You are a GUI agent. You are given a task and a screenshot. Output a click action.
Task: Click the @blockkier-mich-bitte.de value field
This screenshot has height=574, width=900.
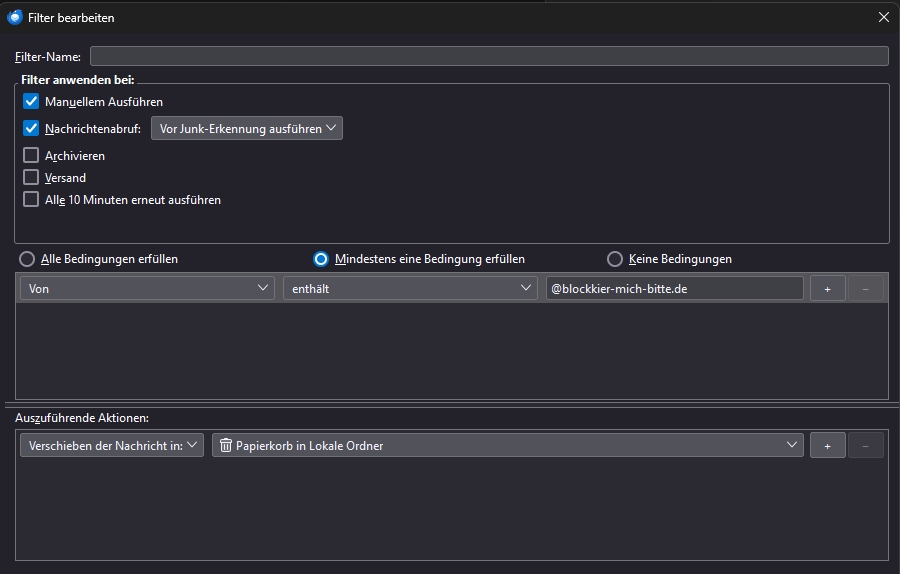[674, 288]
